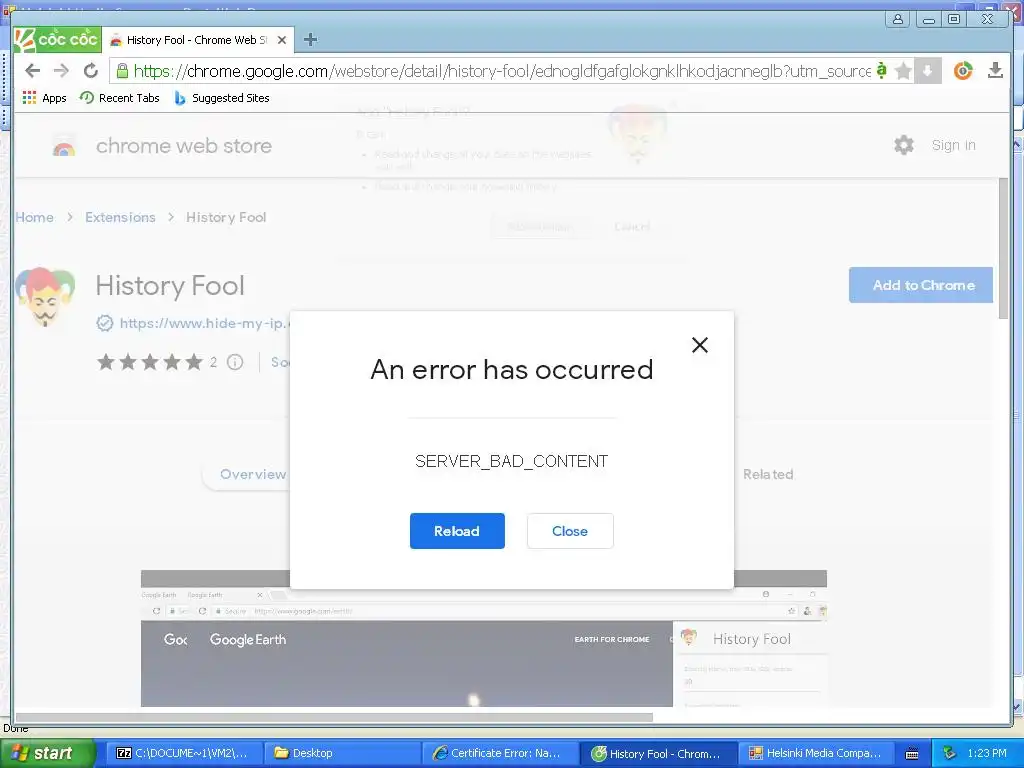Click the rating info circle icon

coord(235,362)
